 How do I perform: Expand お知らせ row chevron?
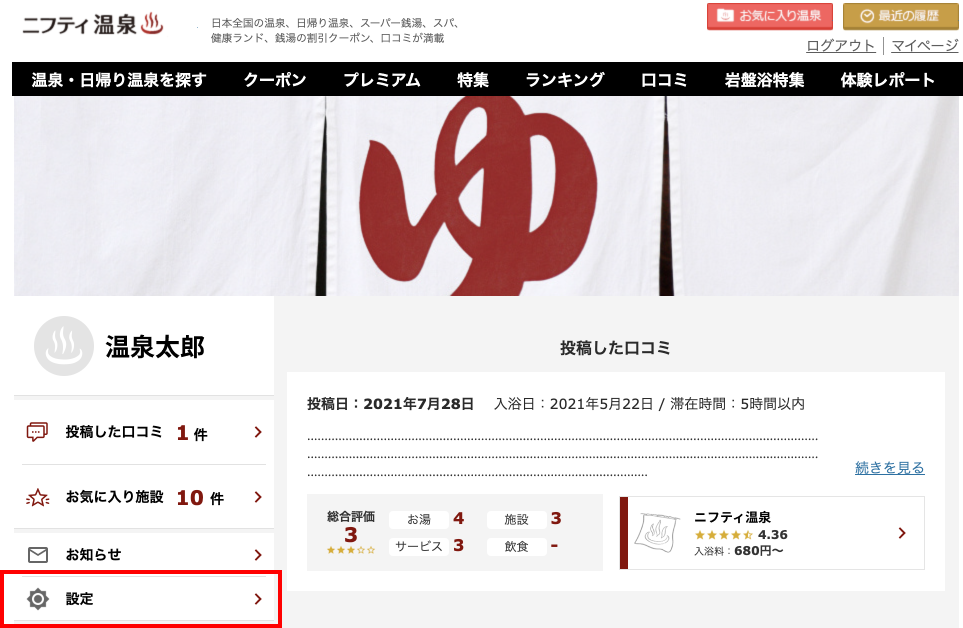[x=258, y=555]
